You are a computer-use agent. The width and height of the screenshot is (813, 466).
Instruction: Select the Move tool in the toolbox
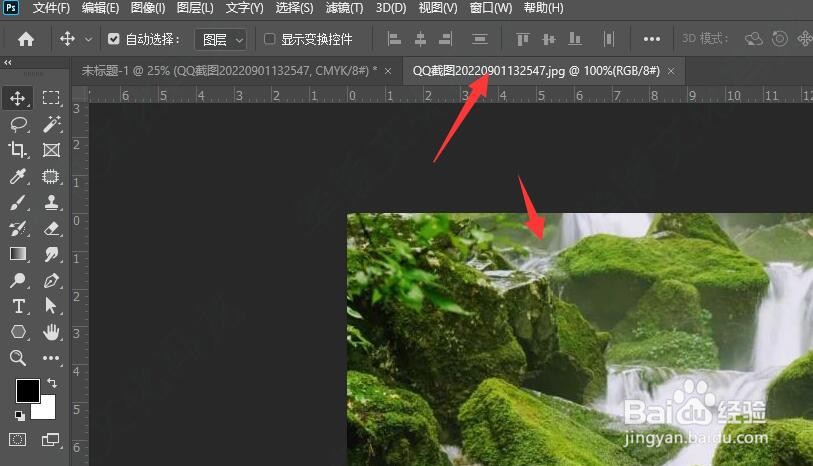click(x=18, y=98)
